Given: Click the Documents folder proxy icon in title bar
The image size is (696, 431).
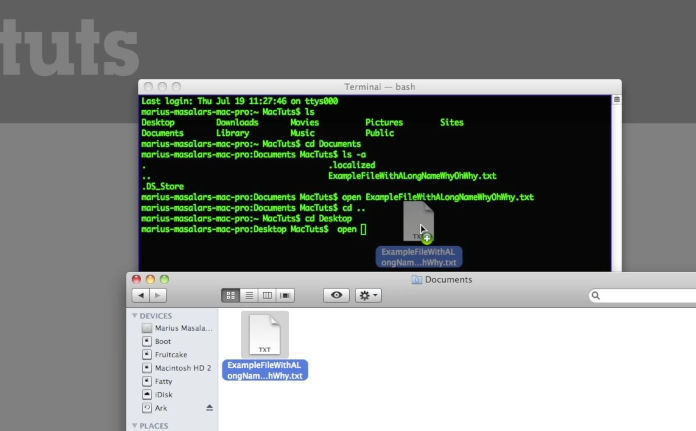Looking at the screenshot, I should (417, 279).
